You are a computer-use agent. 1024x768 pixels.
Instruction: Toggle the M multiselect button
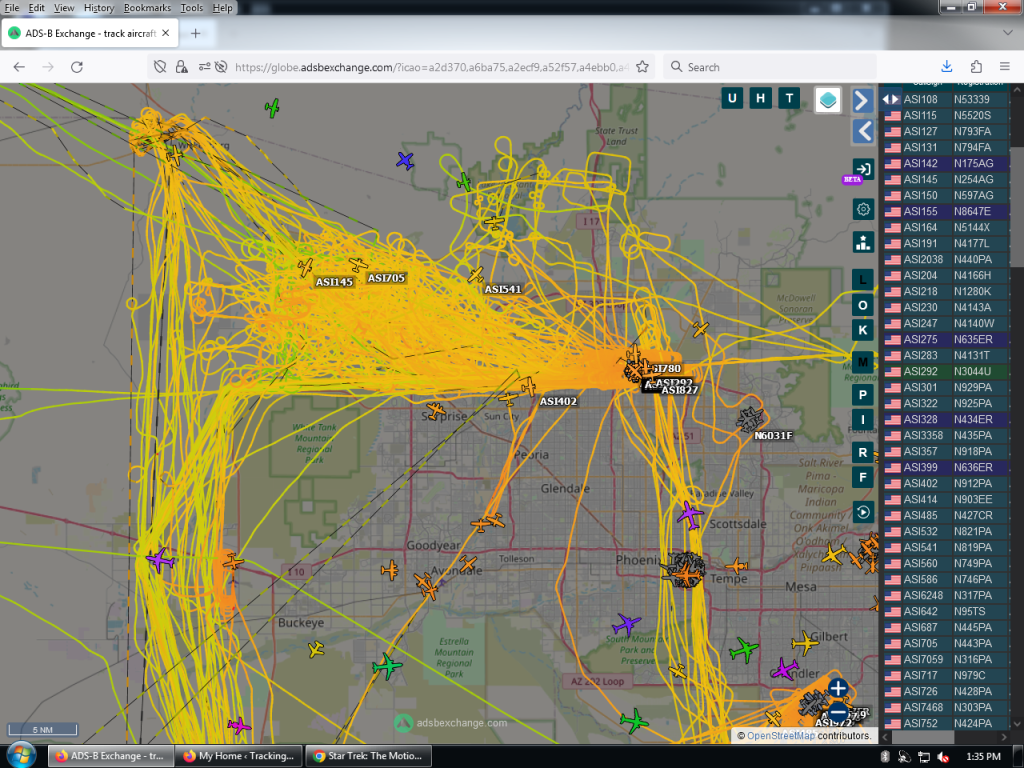[863, 362]
